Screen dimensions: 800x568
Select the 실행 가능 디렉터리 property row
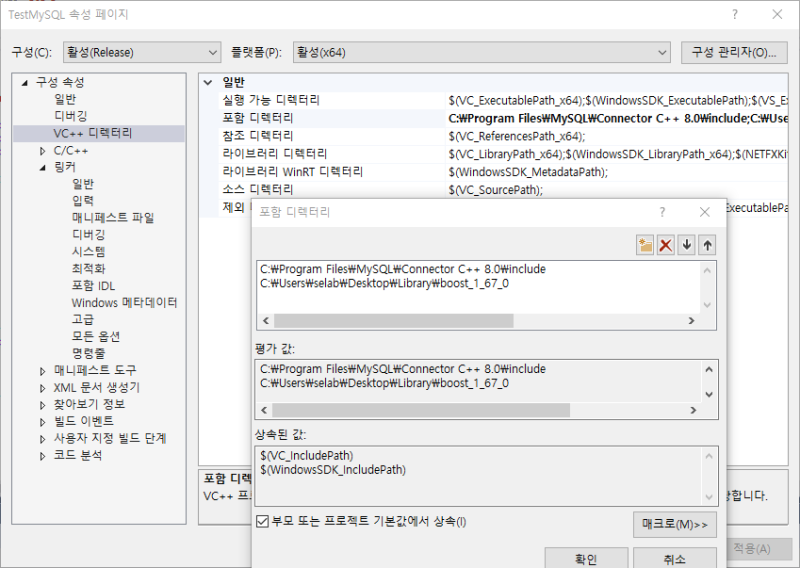point(504,100)
